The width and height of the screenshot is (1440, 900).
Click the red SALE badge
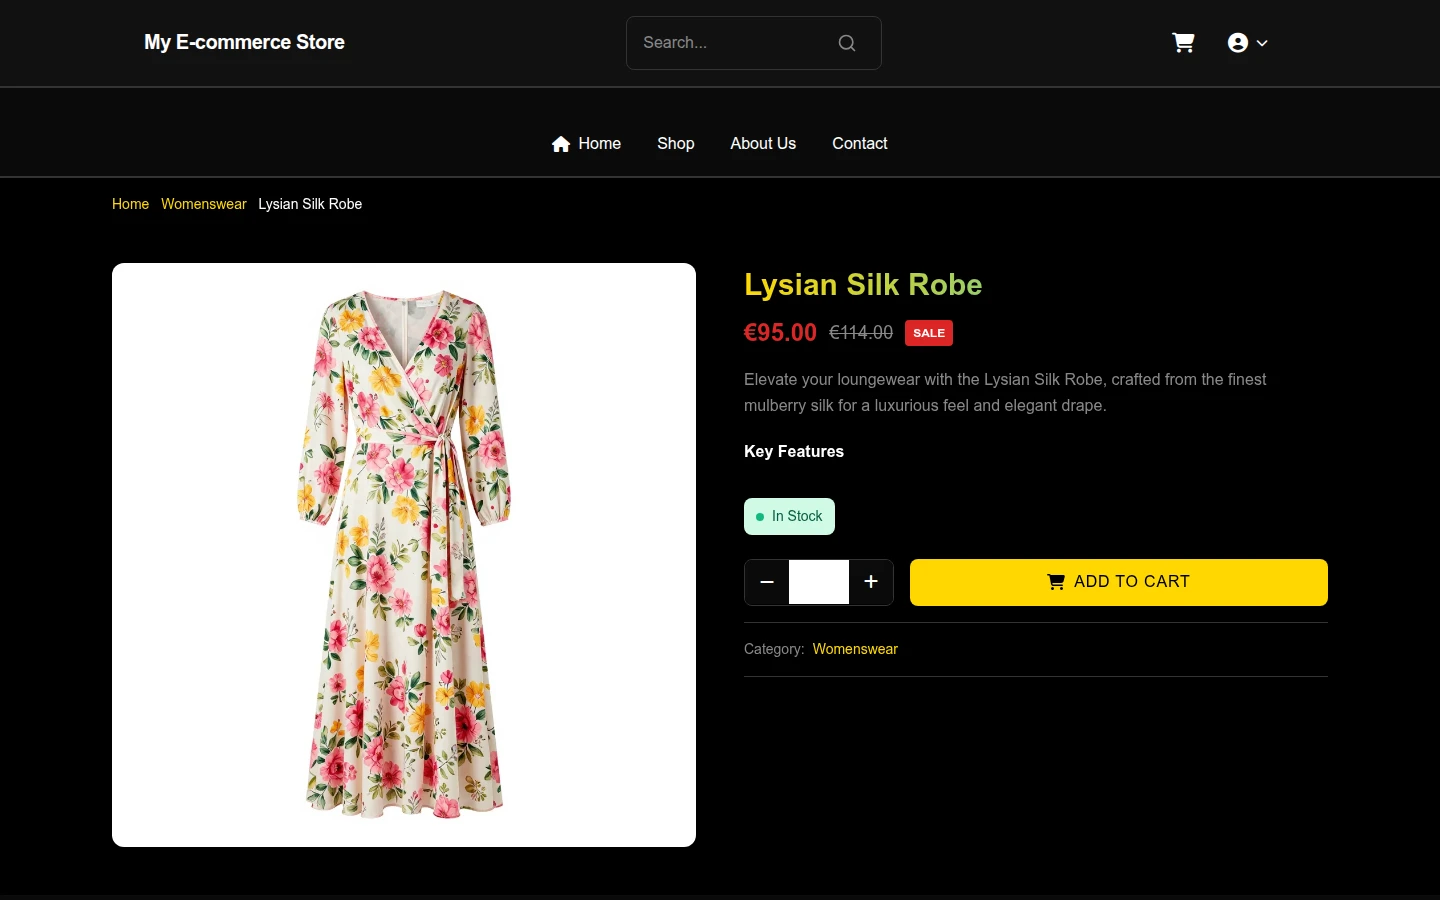click(x=929, y=333)
